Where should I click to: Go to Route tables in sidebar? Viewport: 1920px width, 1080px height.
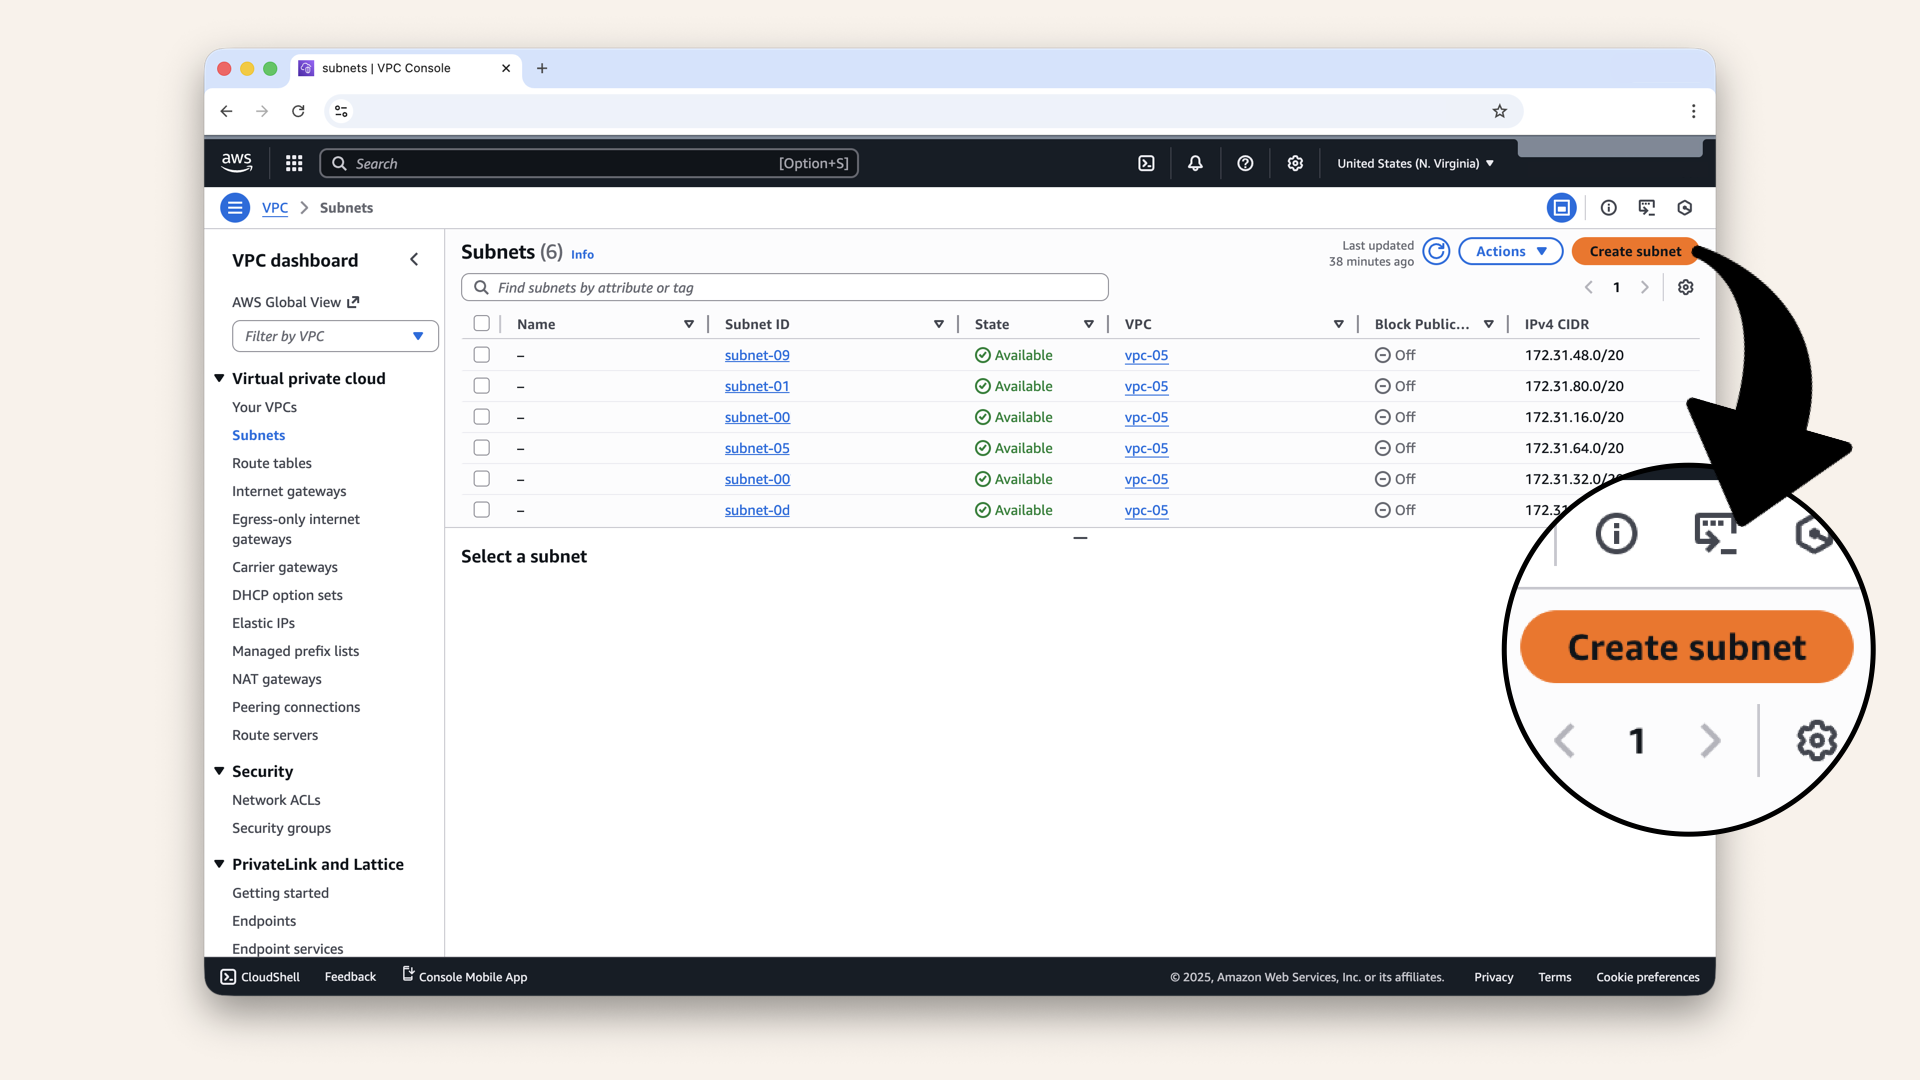[x=272, y=463]
